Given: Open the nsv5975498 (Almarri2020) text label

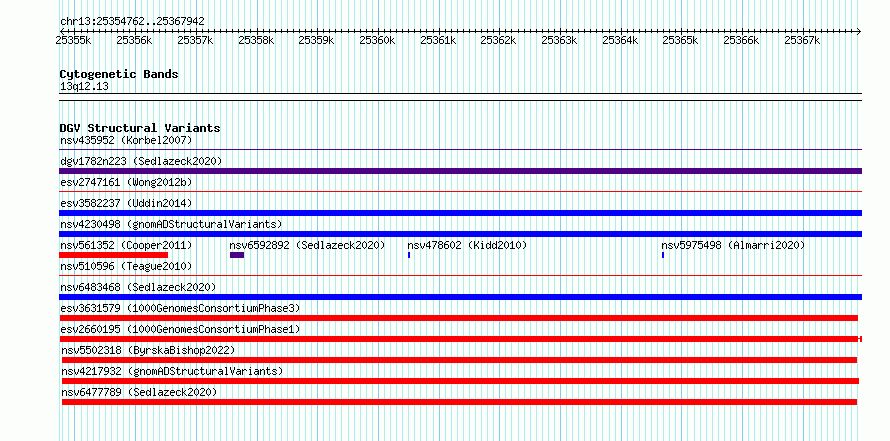Looking at the screenshot, I should point(733,245).
